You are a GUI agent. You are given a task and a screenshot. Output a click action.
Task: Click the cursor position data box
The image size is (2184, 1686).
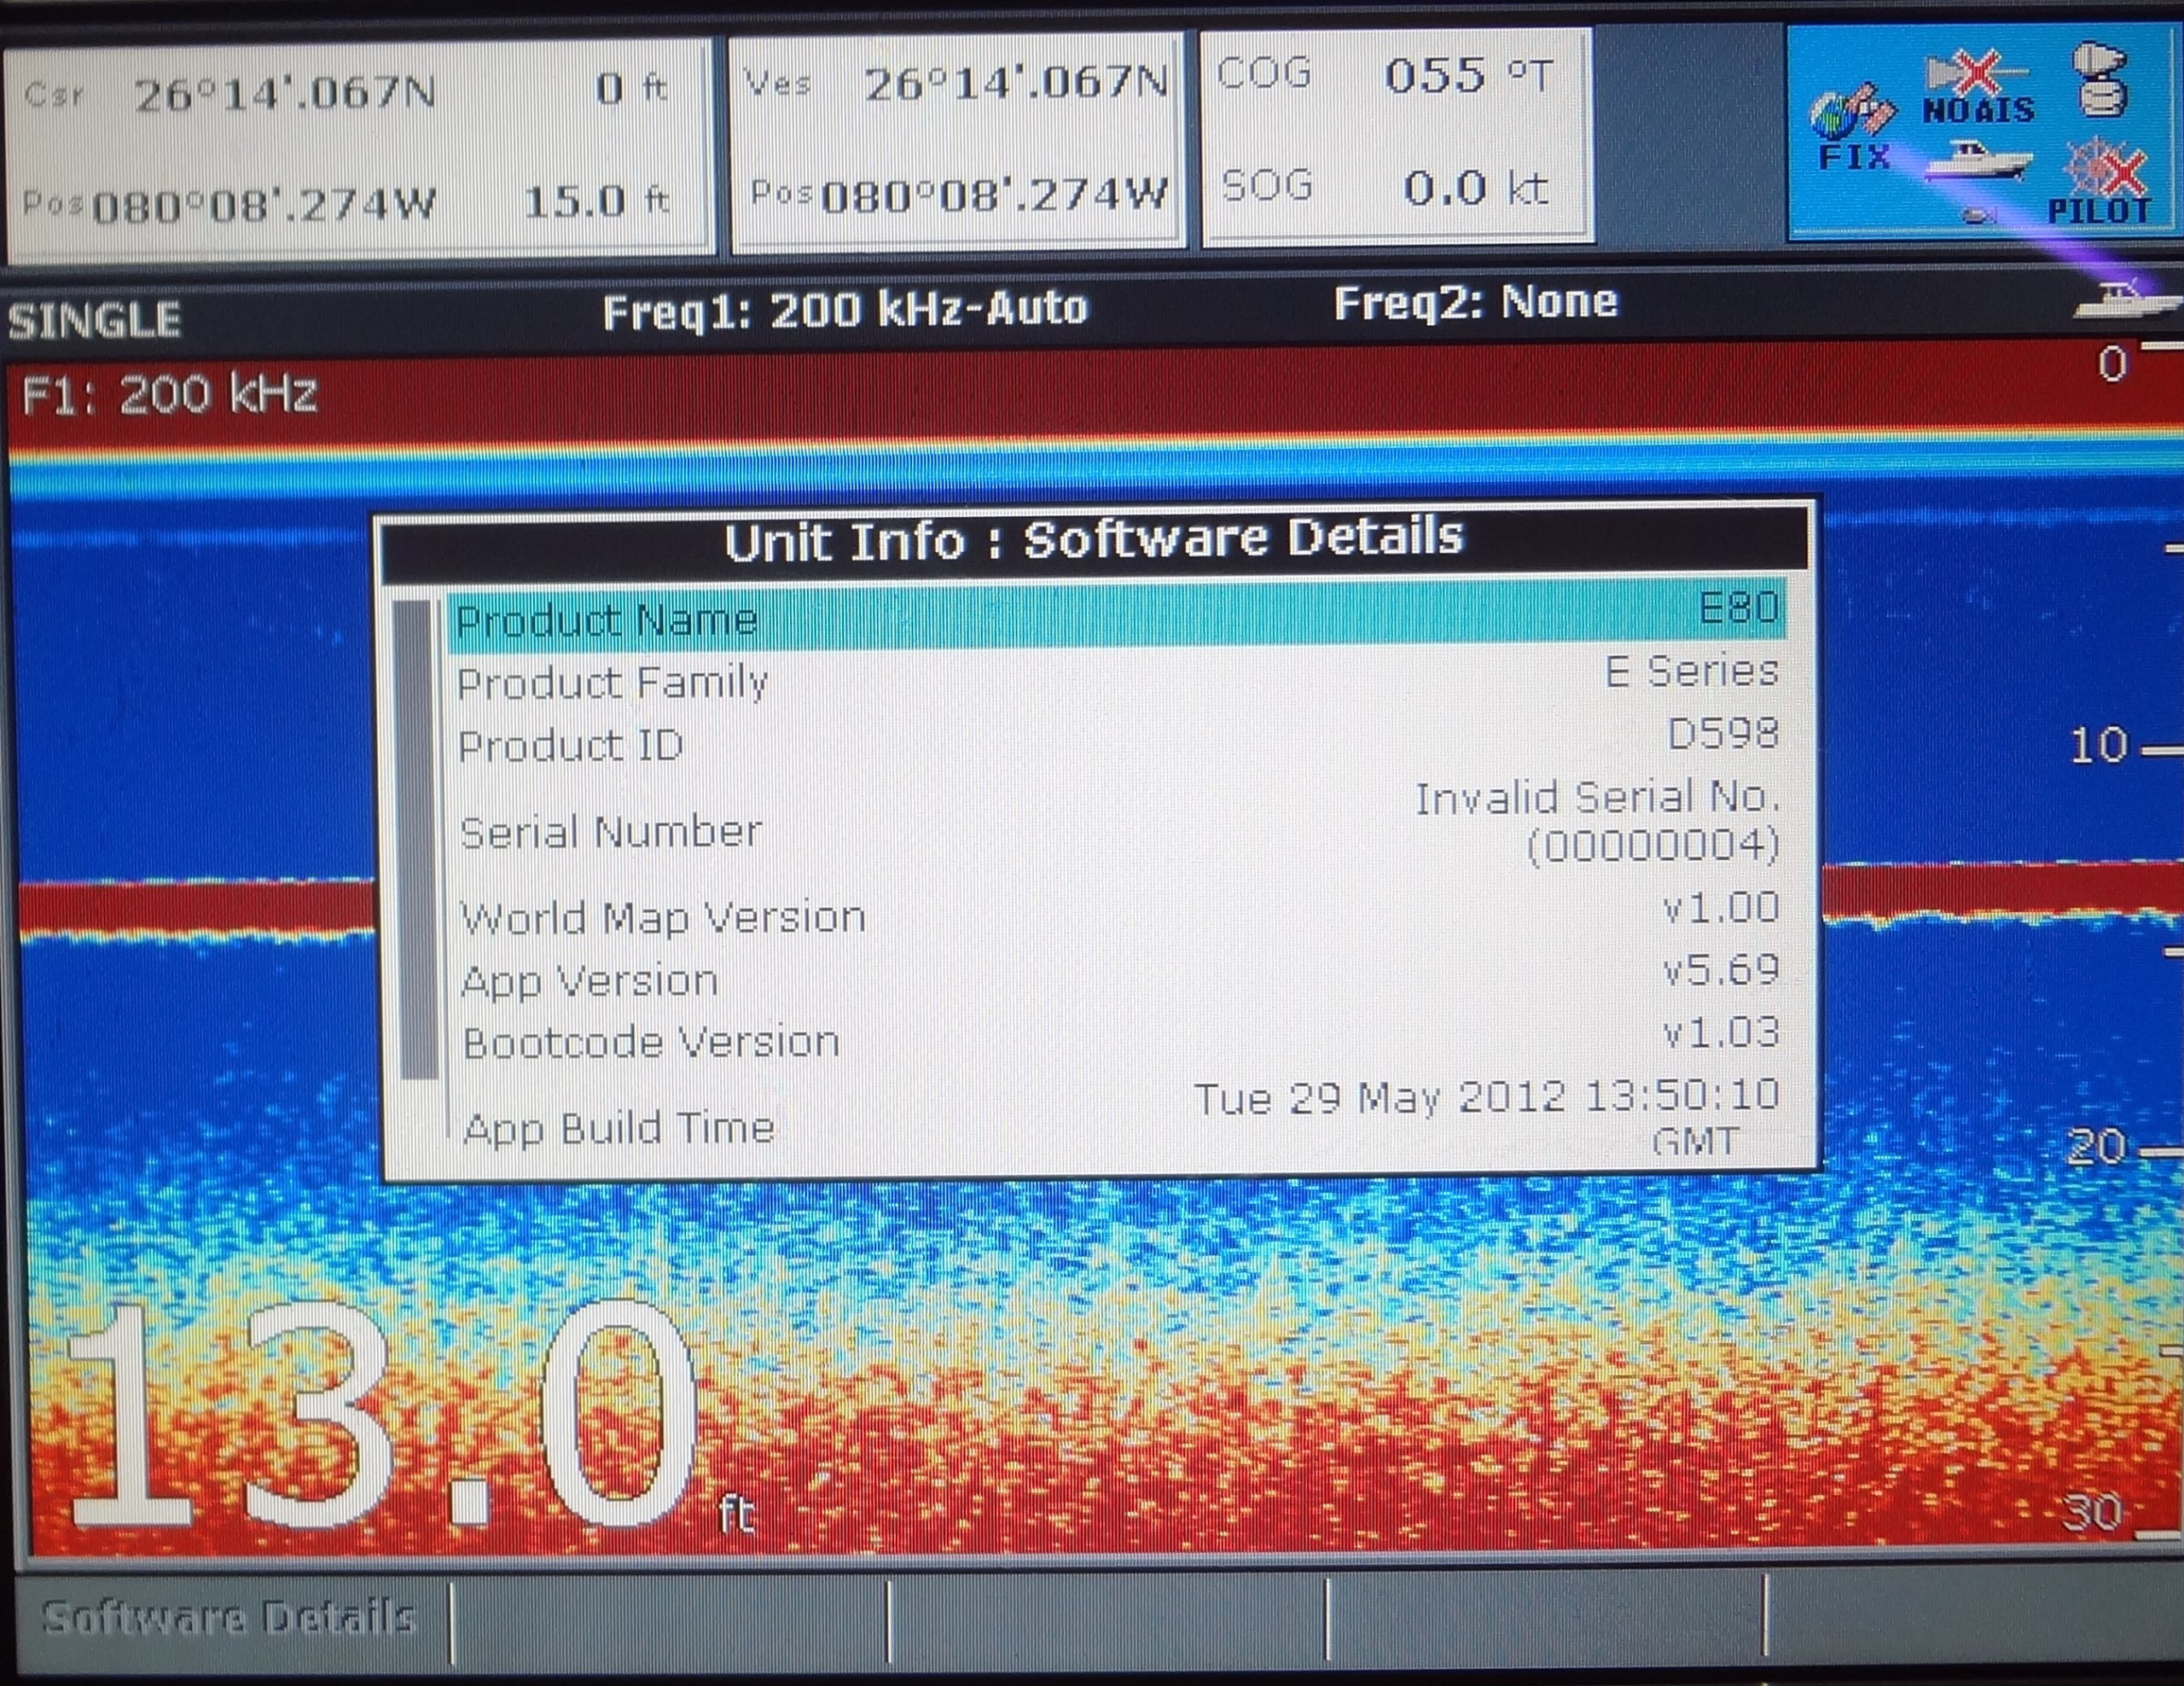358,148
